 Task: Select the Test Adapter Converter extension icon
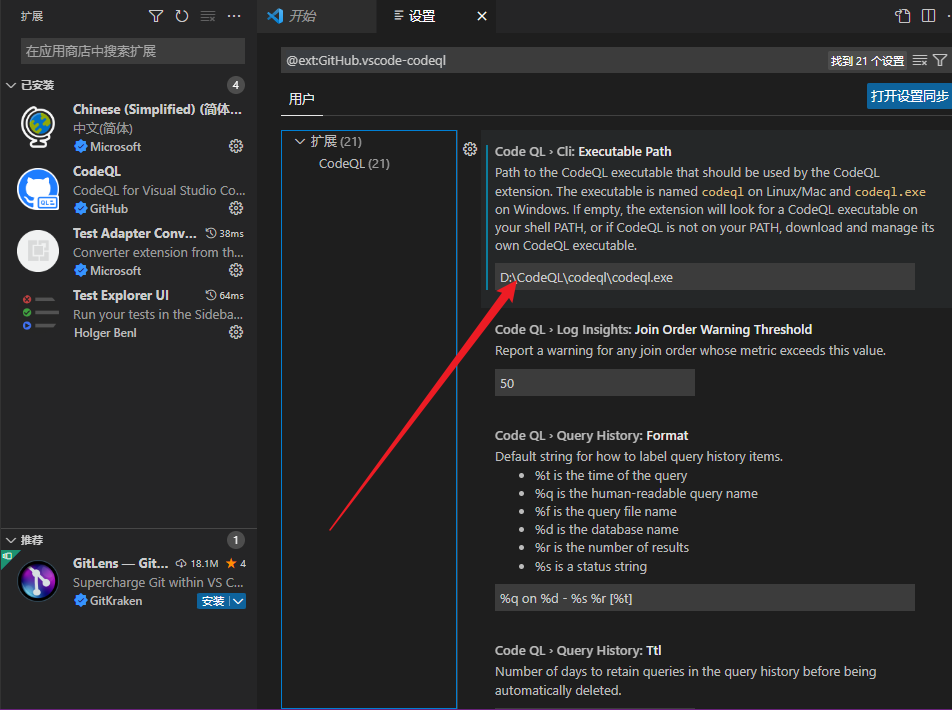point(38,251)
